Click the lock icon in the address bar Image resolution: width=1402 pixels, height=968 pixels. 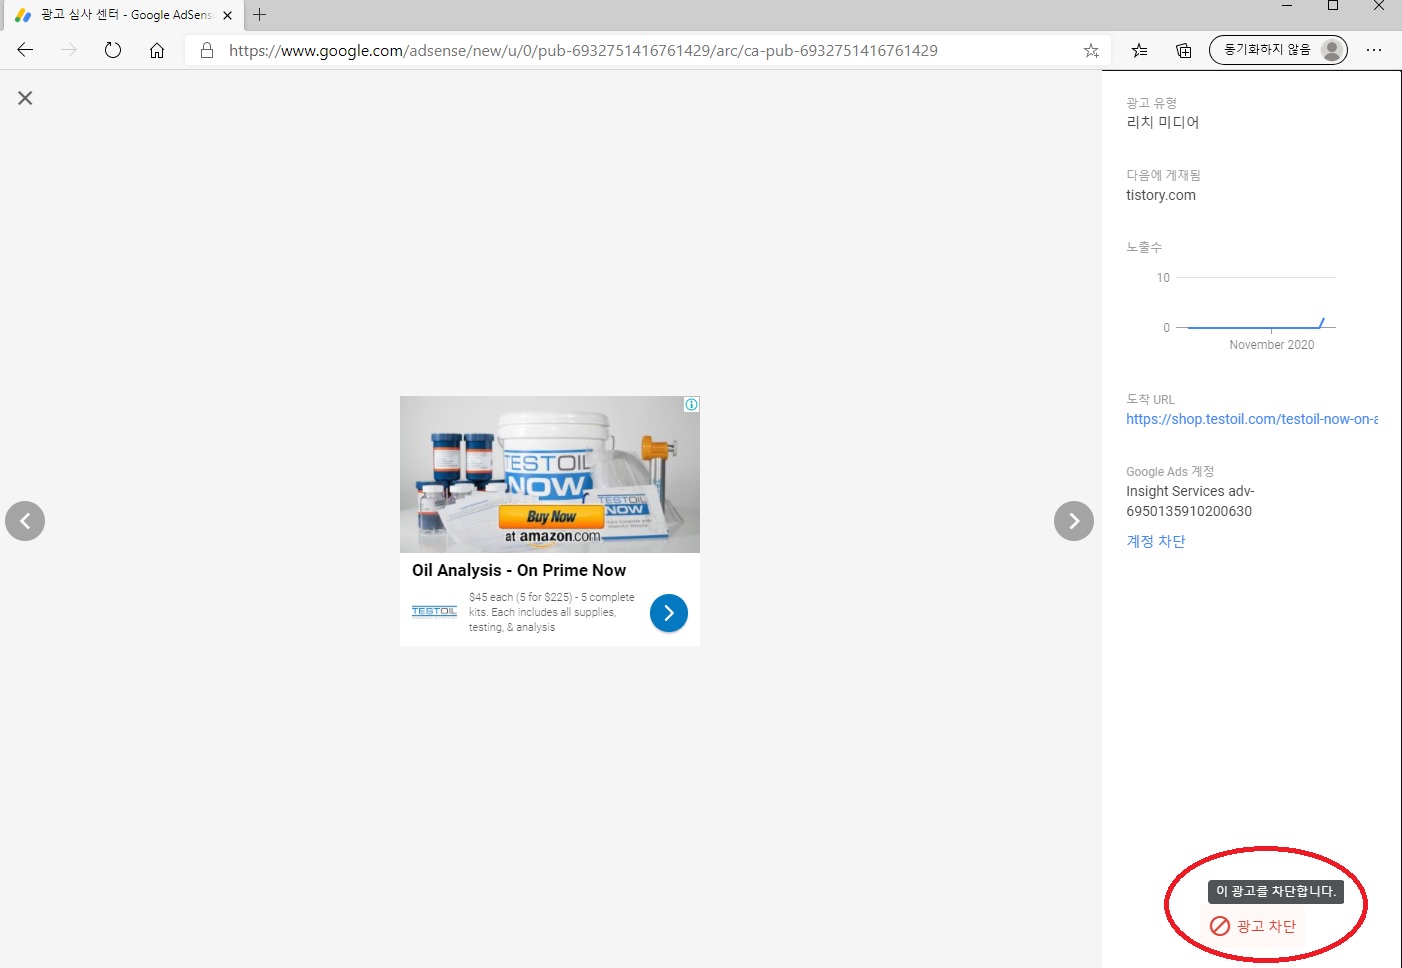click(207, 50)
